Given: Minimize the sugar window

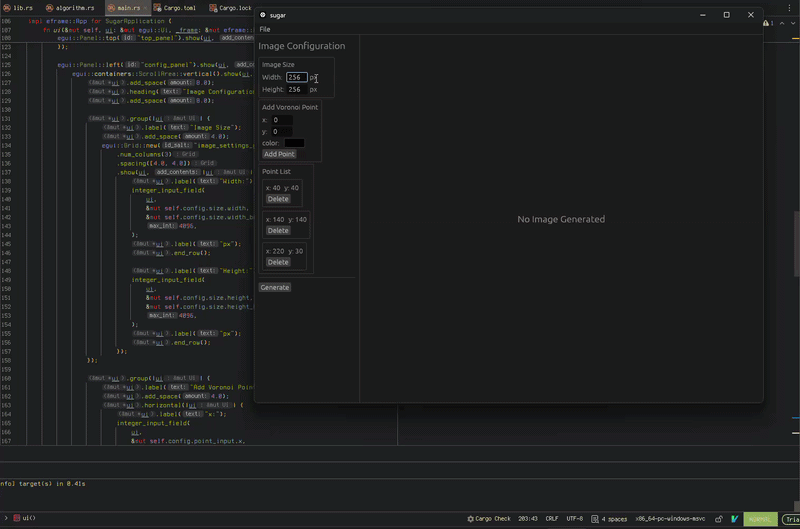Looking at the screenshot, I should tap(703, 15).
